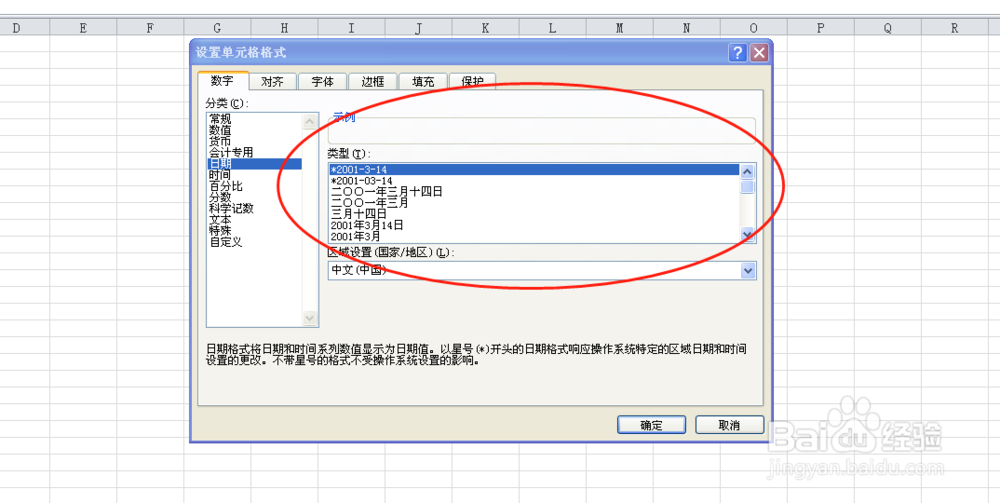1000x503 pixels.
Task: Select type 2001年3月
Action: (x=534, y=237)
